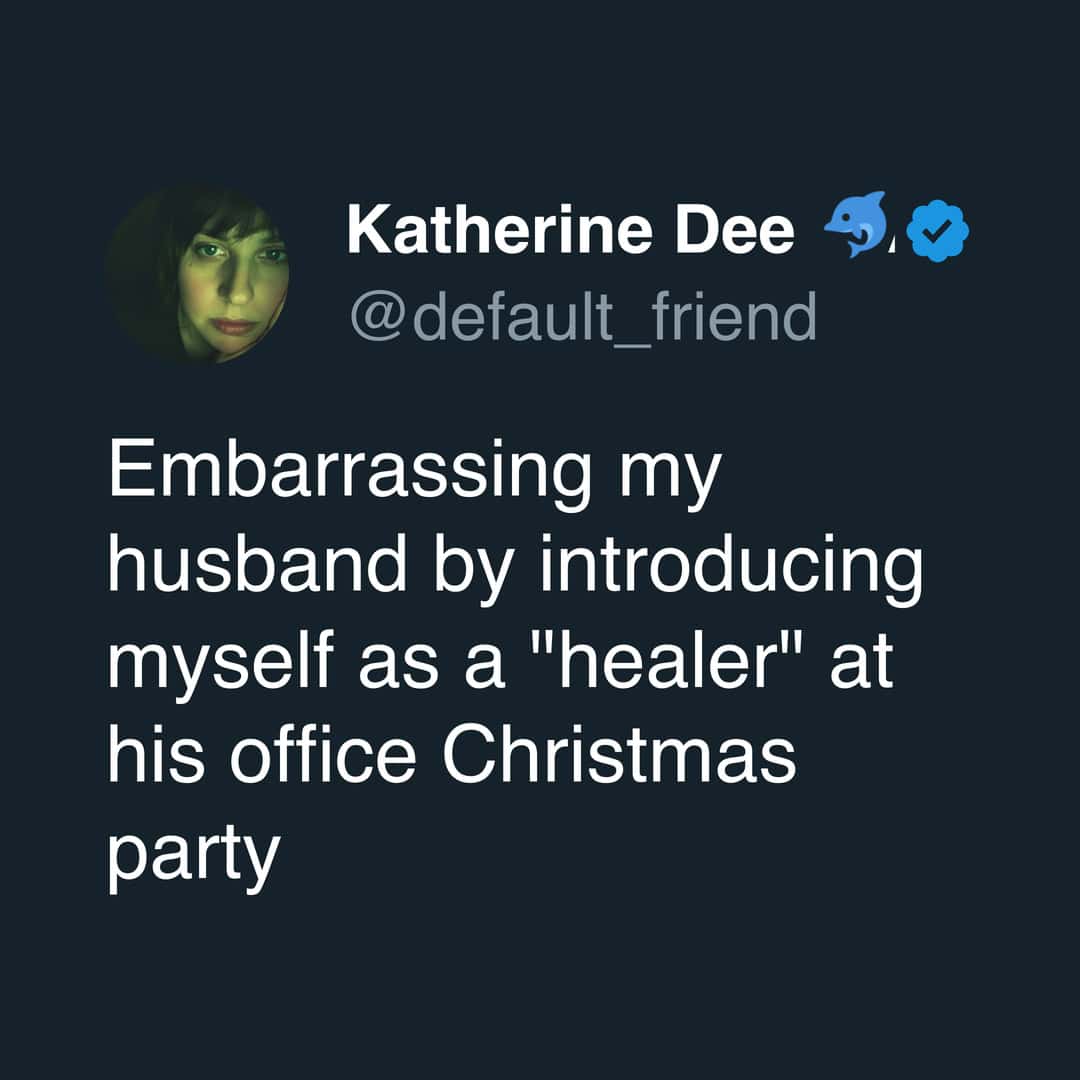Click the @default_friend handle
The image size is (1080, 1080).
click(x=582, y=316)
